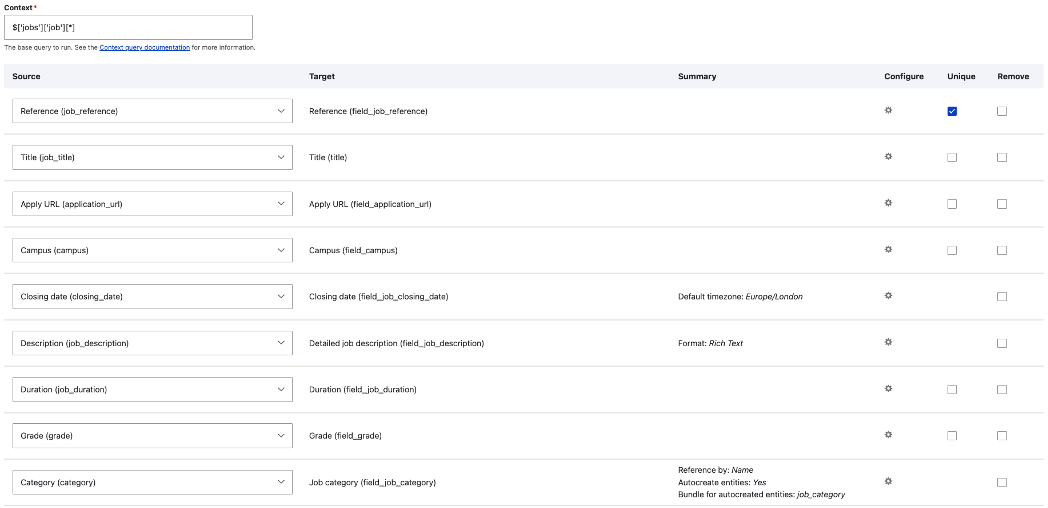
Task: Click inside the Context query input field
Action: pos(128,28)
